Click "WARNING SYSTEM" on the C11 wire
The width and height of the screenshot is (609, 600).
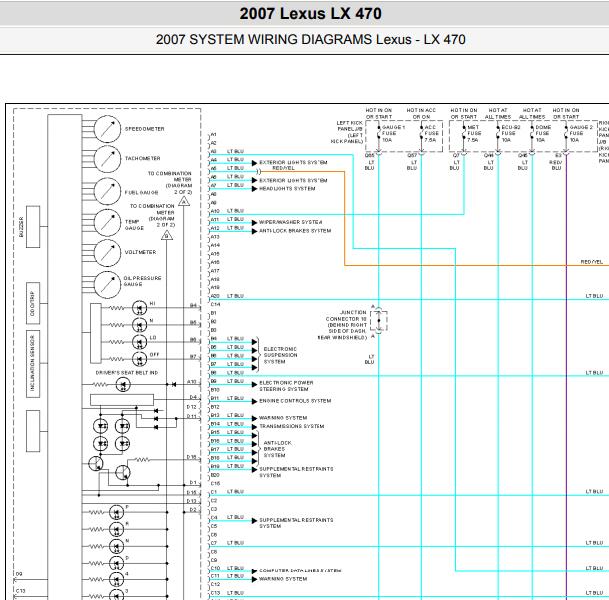click(x=283, y=579)
